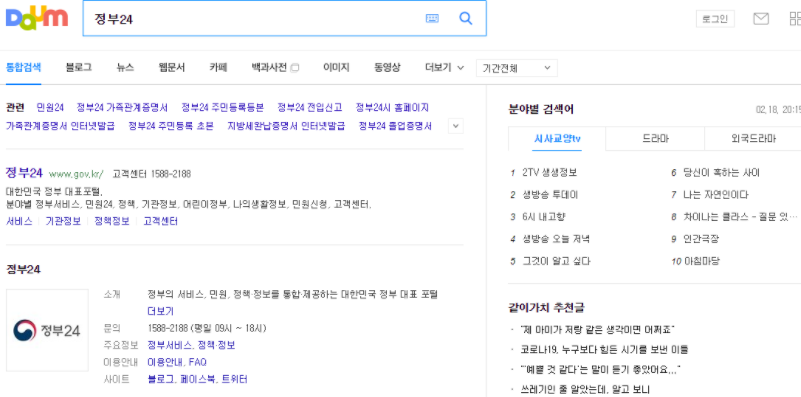The width and height of the screenshot is (801, 397).
Task: Open ranked keyword 생방송 오늘 저녁
Action: coord(556,239)
